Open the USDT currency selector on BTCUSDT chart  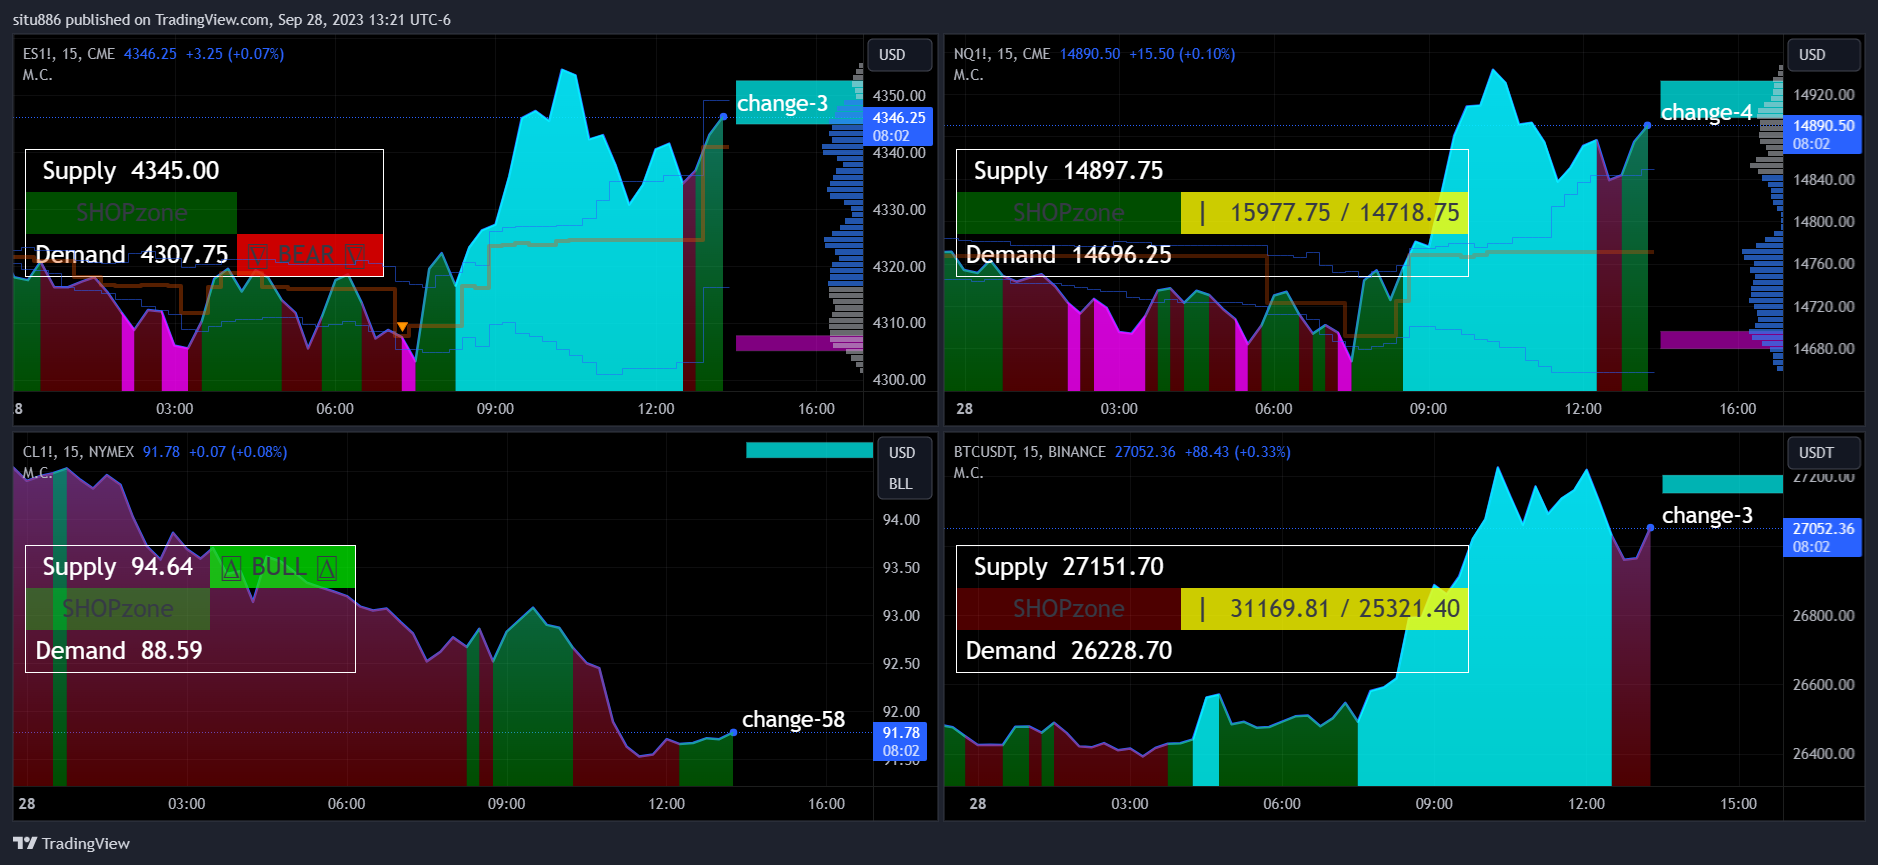pos(1823,453)
